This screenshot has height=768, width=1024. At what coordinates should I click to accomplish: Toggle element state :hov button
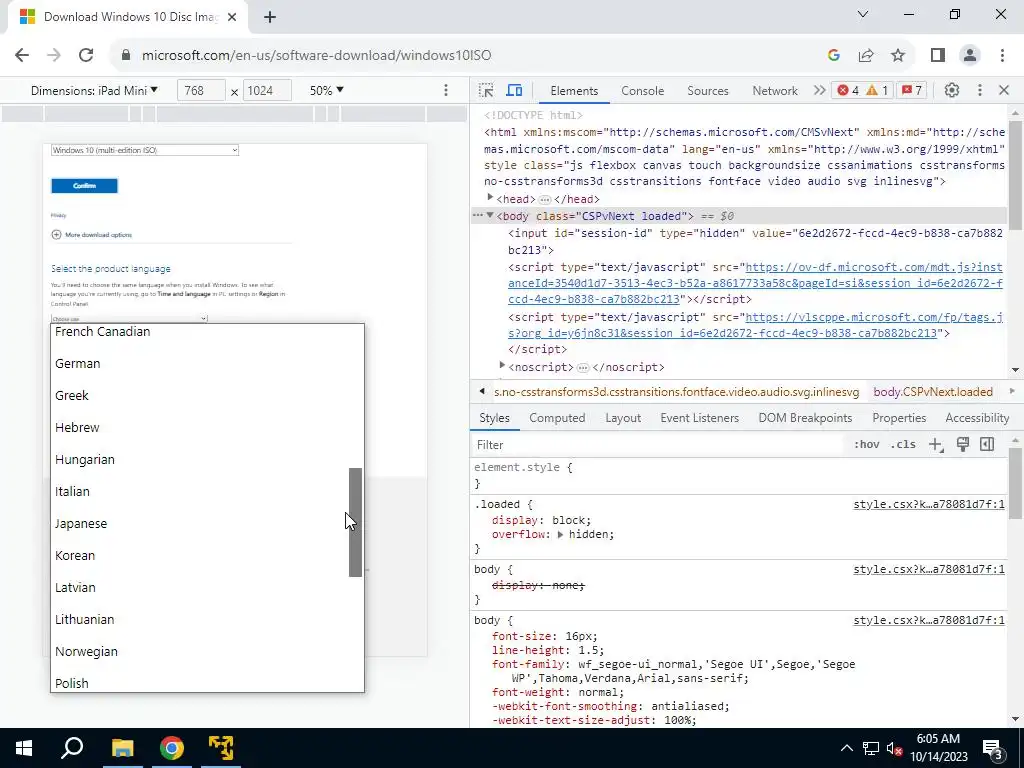[x=866, y=445]
